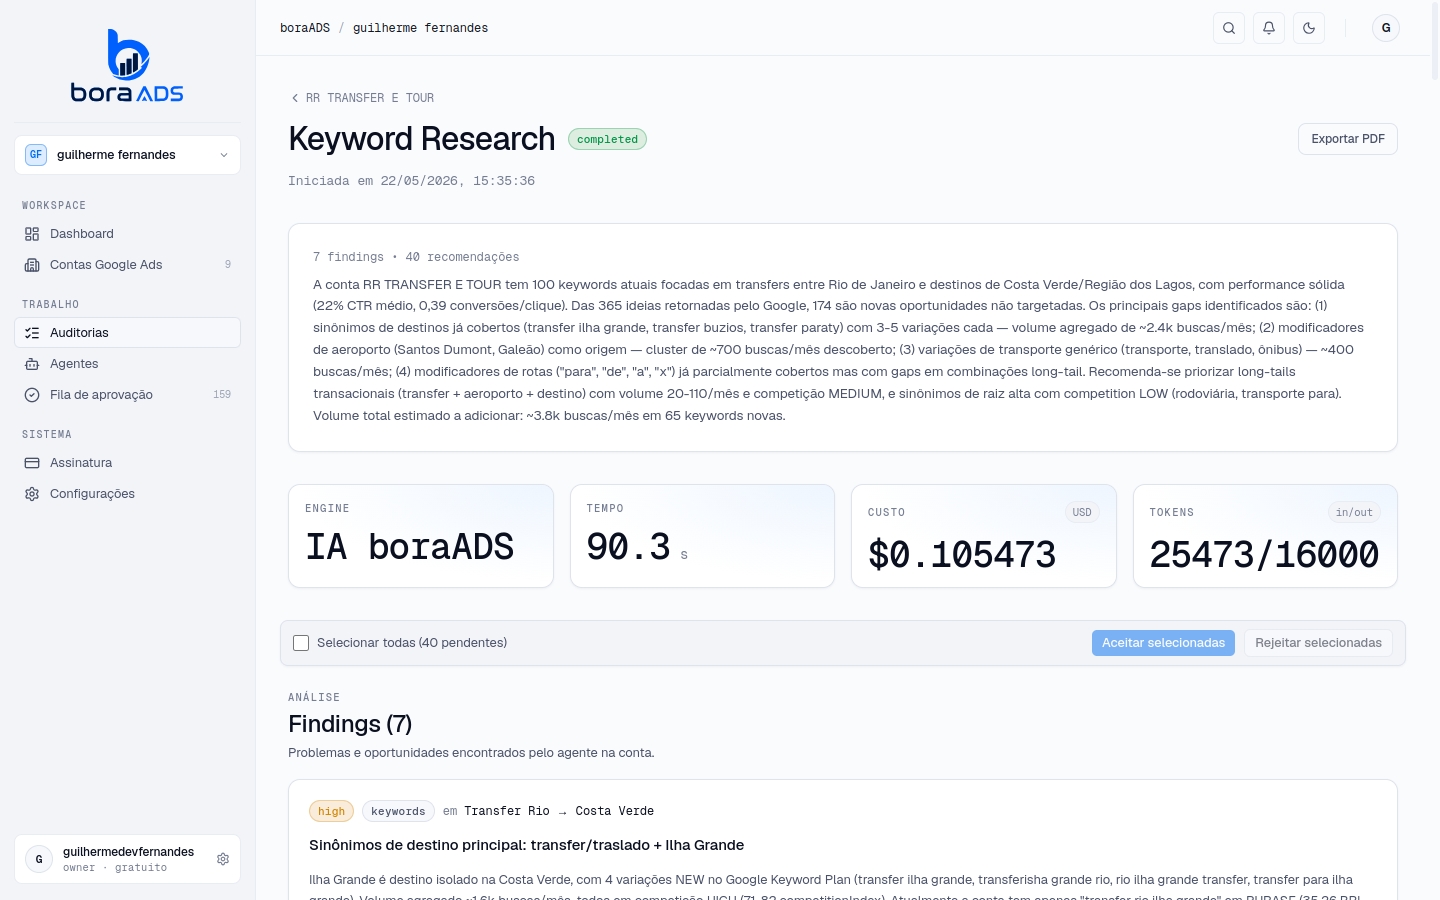The image size is (1440, 900).
Task: Go back to RR TRANSFER E TOUR
Action: [362, 98]
